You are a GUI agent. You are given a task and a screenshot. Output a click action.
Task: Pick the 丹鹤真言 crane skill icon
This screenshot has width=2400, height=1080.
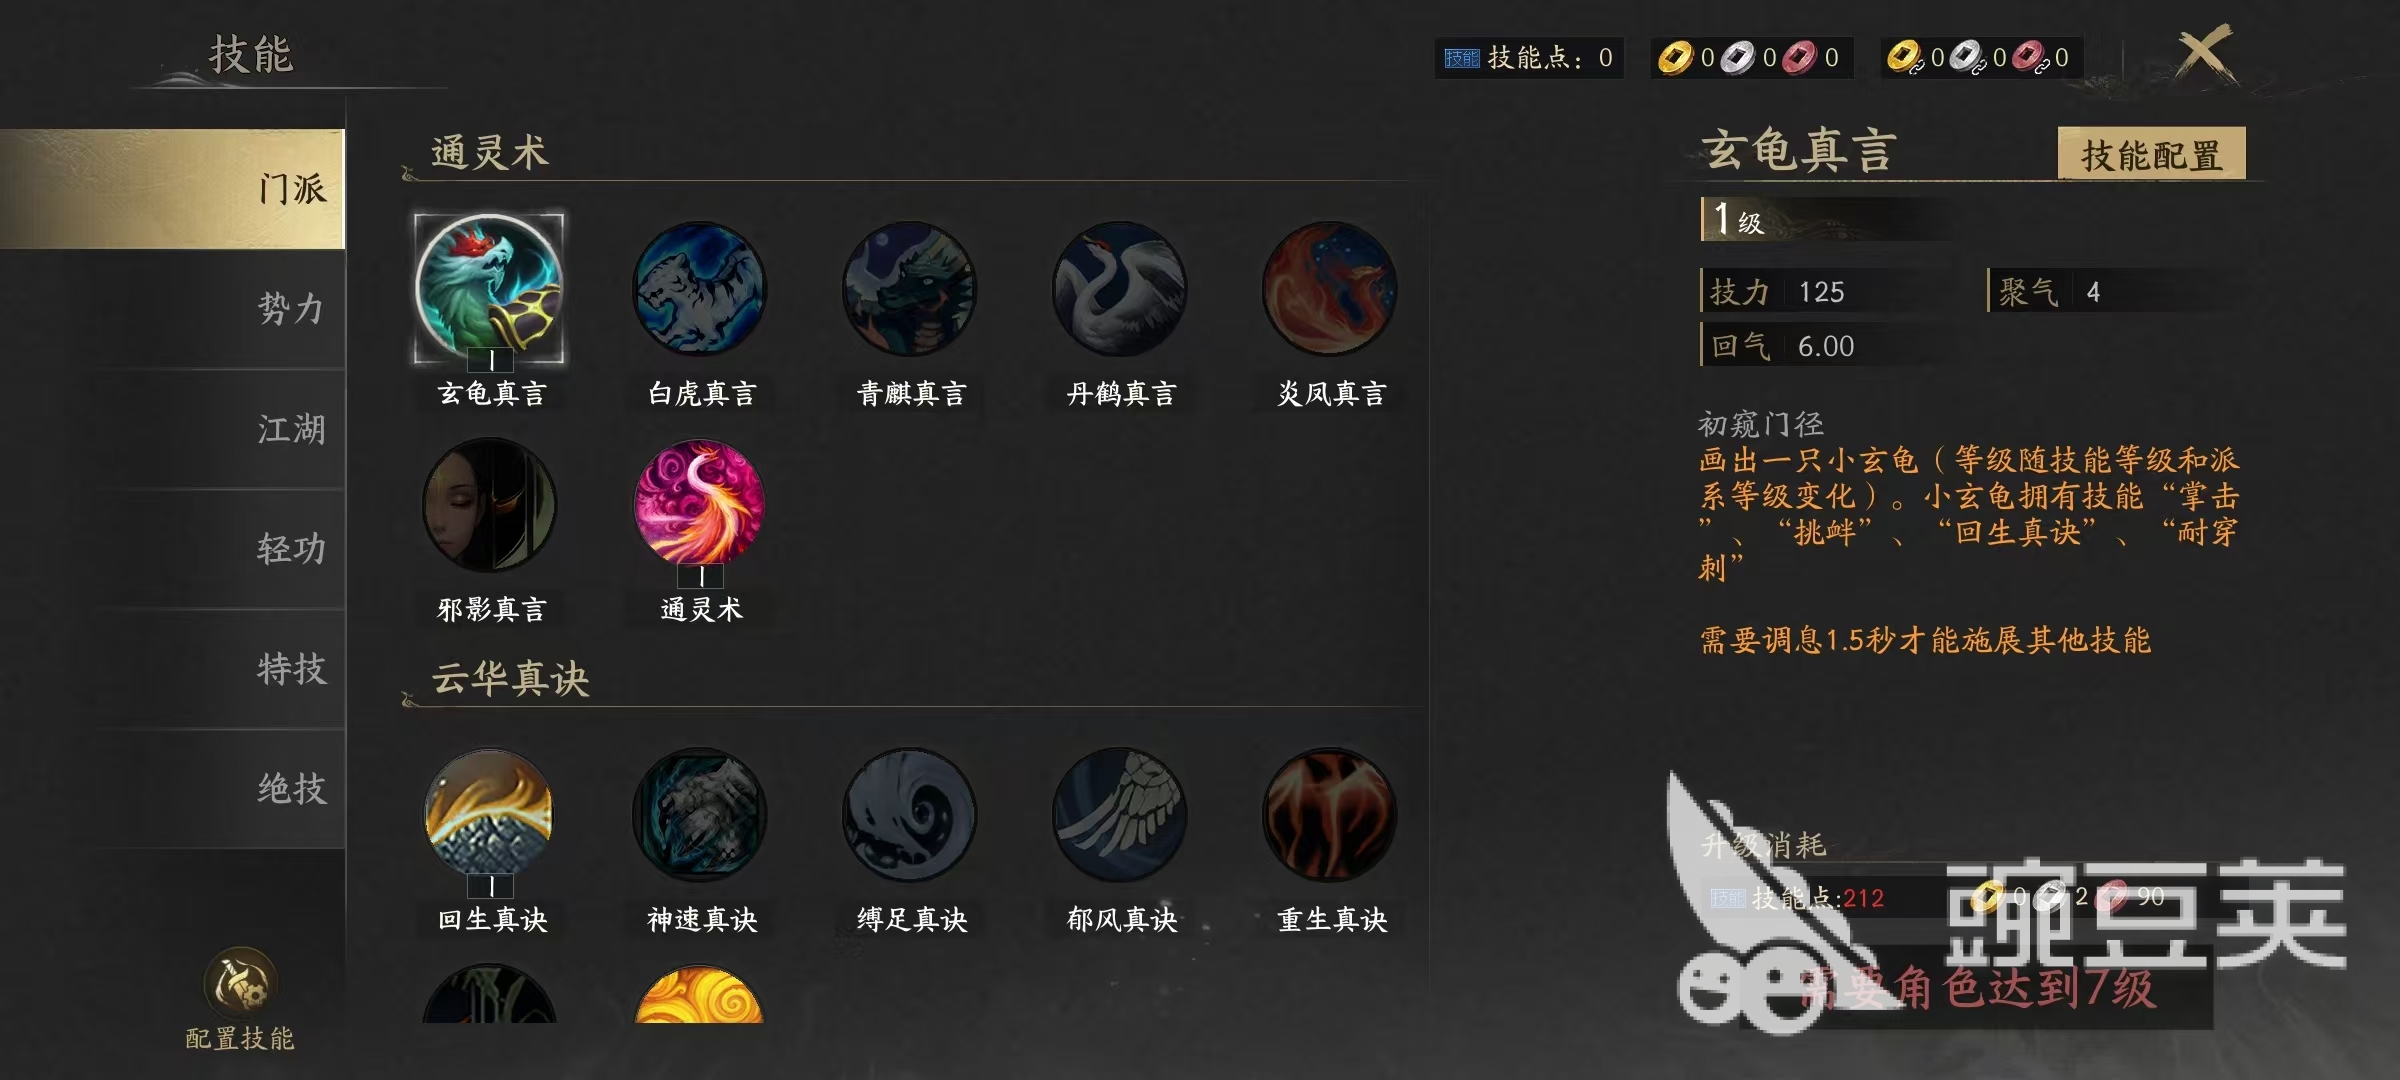pos(1120,289)
